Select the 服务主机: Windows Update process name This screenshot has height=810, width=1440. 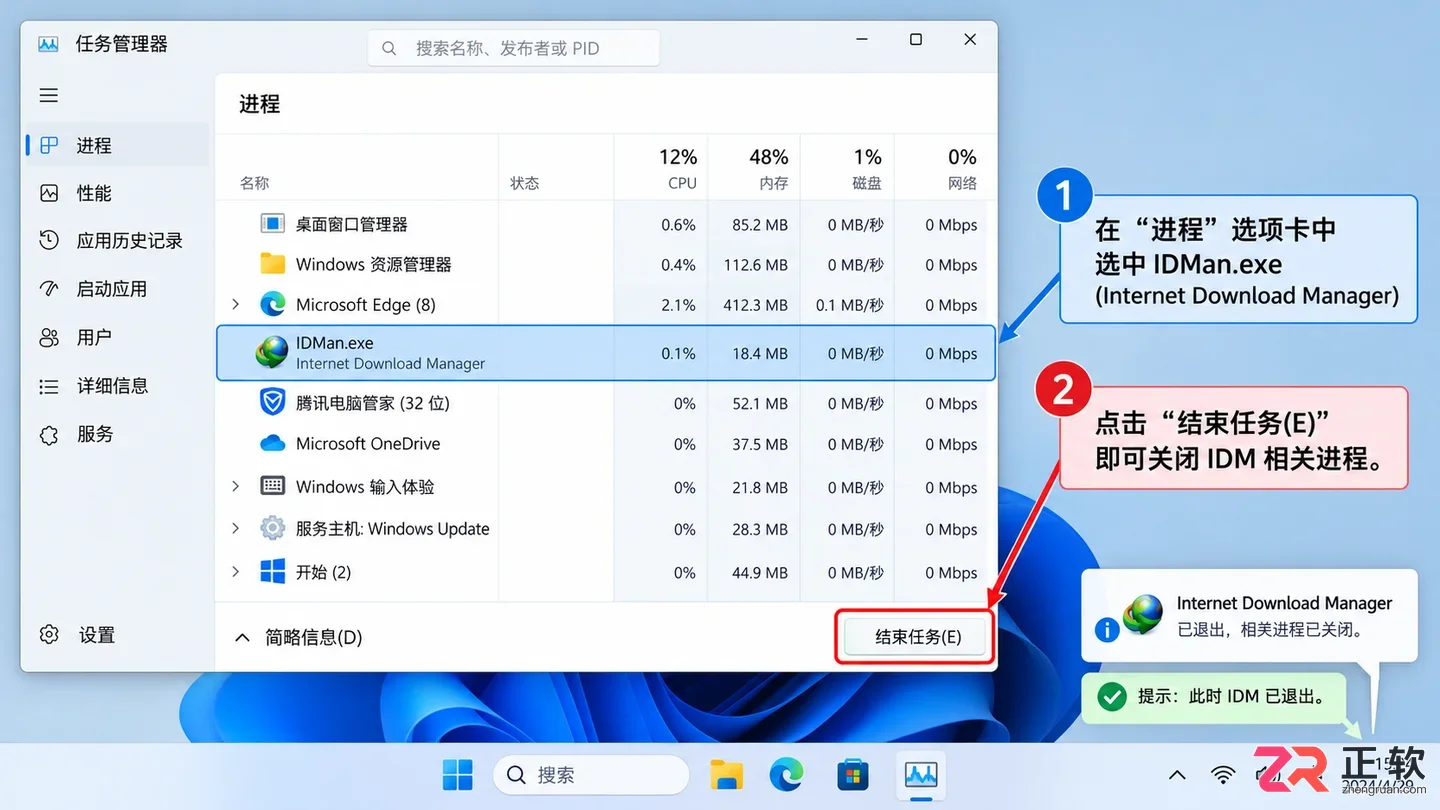click(393, 529)
